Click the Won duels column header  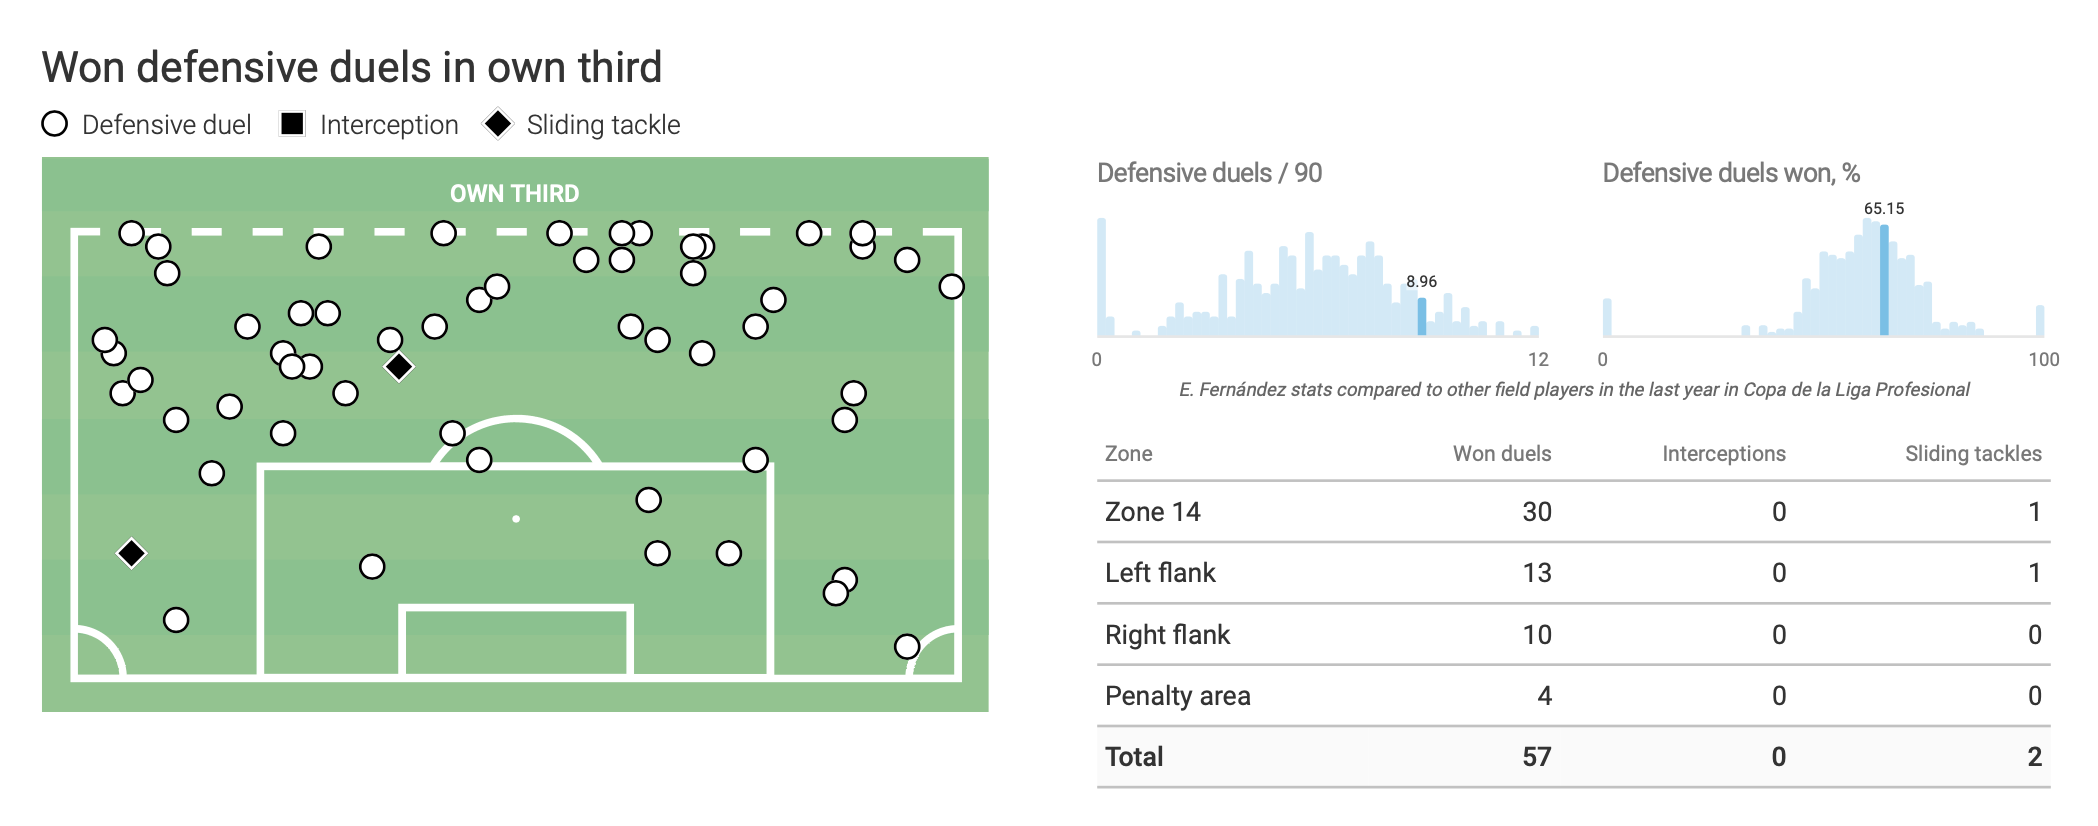(x=1501, y=454)
